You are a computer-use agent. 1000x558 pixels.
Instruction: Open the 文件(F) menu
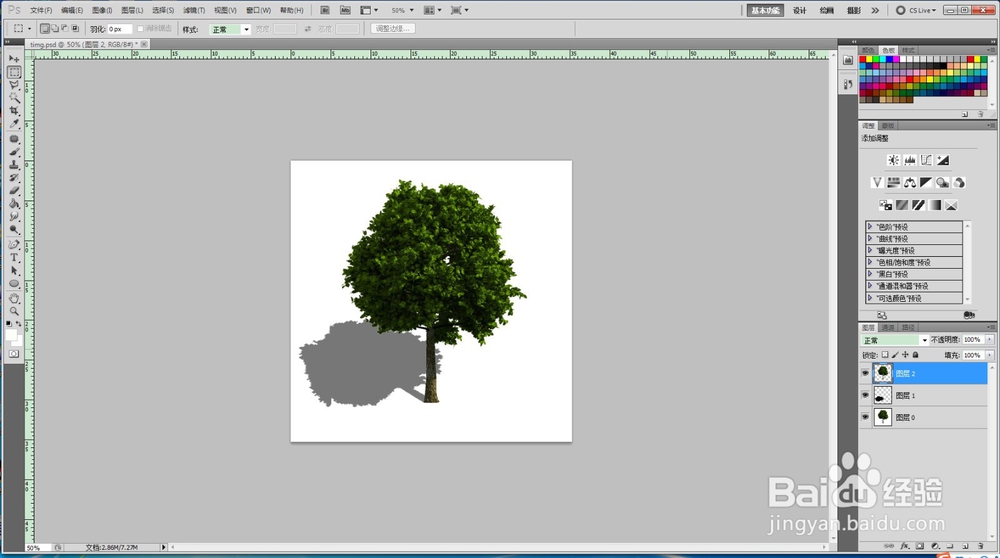pyautogui.click(x=41, y=10)
